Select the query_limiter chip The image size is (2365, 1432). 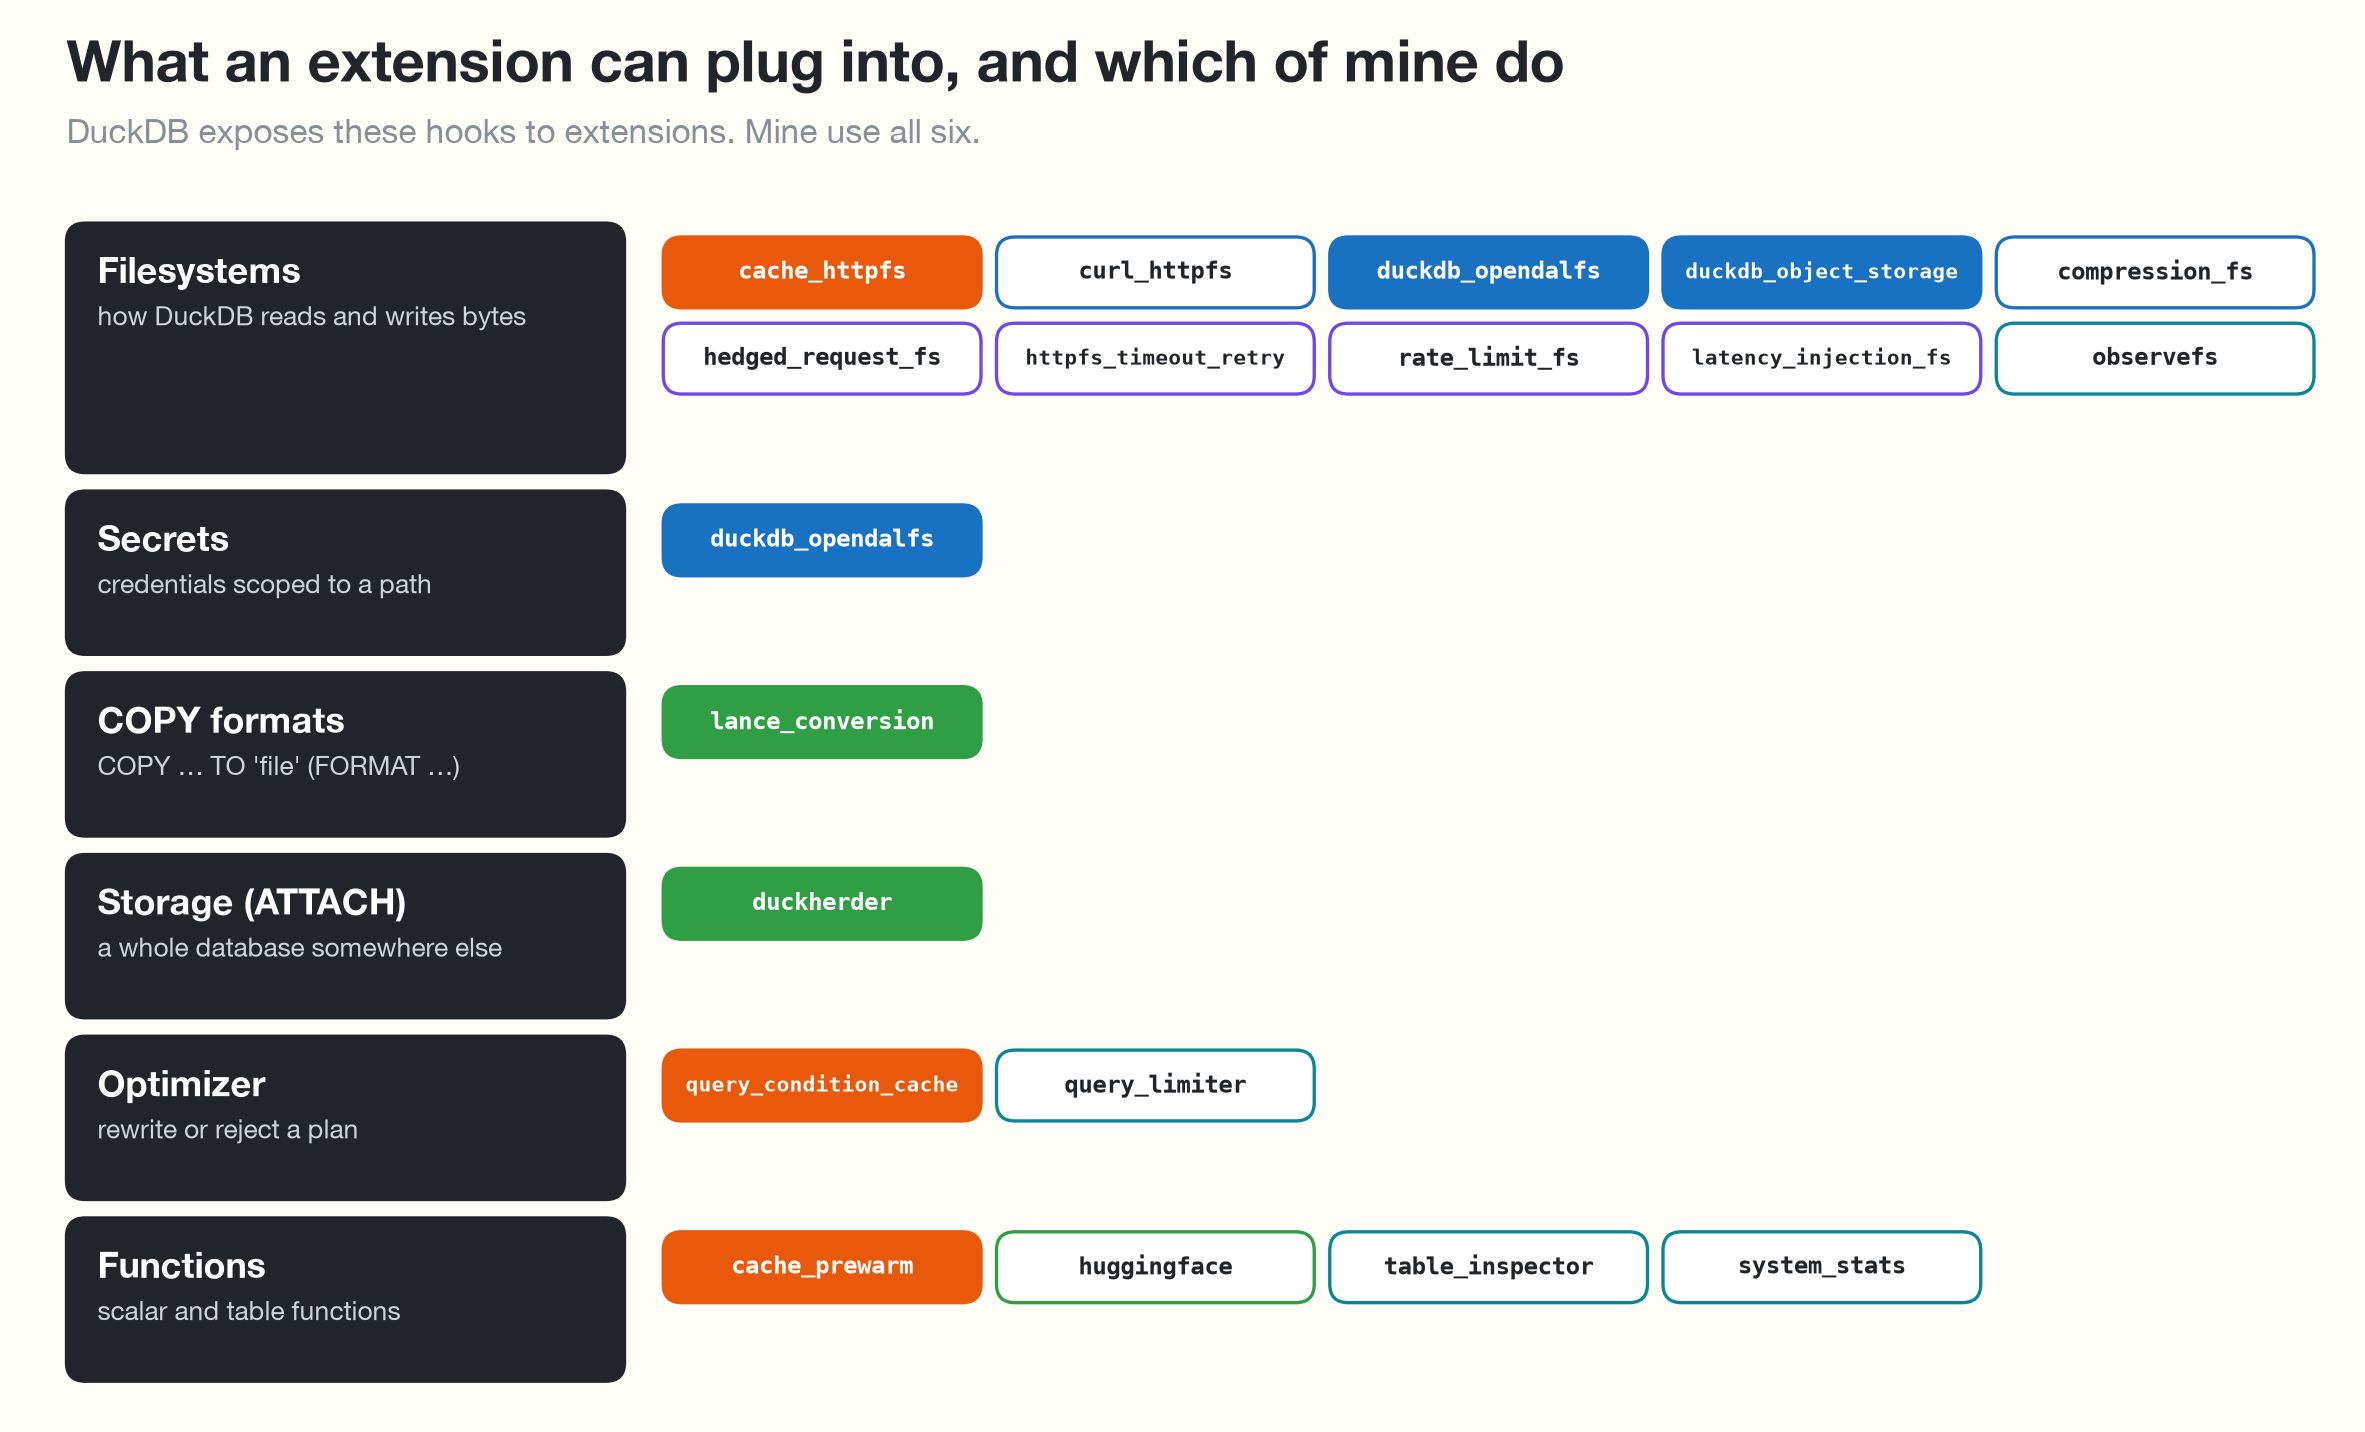pos(1155,1085)
